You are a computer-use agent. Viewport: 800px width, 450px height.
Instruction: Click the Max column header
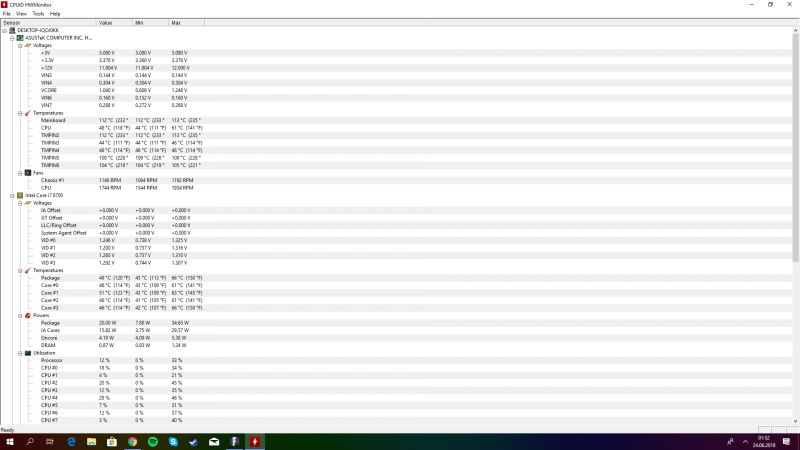pyautogui.click(x=187, y=23)
